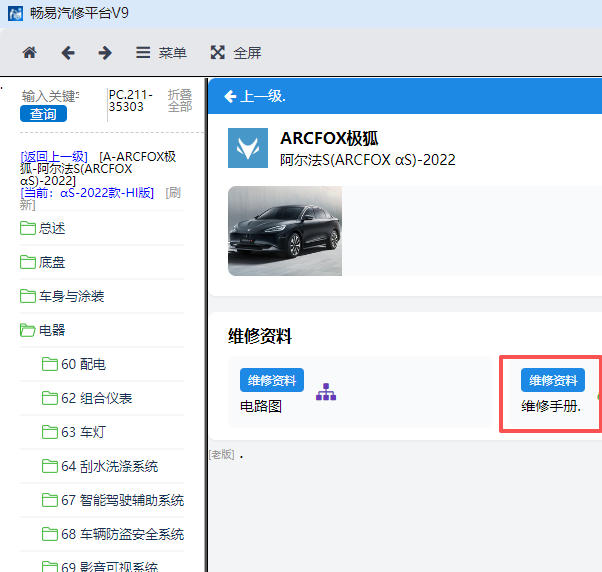The image size is (602, 572).
Task: Navigate back with the left arrow
Action: coord(68,53)
